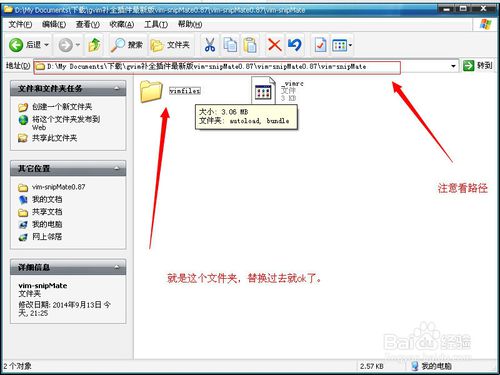Click 共享此文件夹 link
500x375 pixels.
coord(54,138)
